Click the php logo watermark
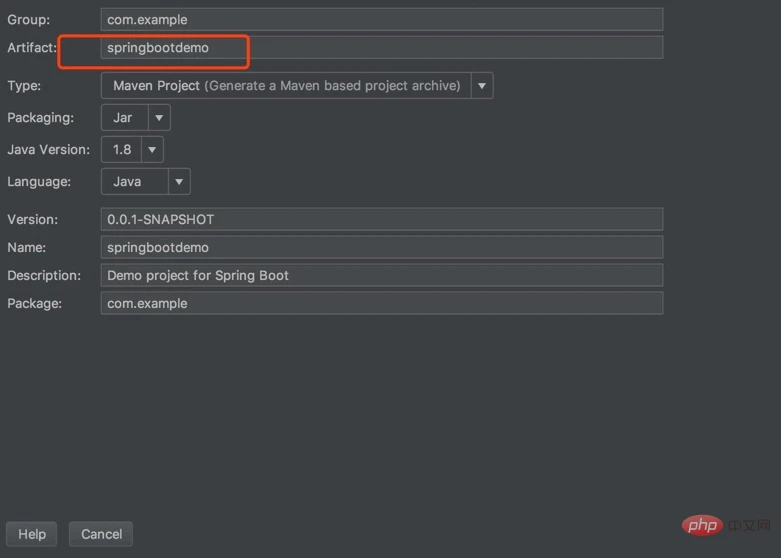Screen dimensions: 781x558 click(x=702, y=525)
